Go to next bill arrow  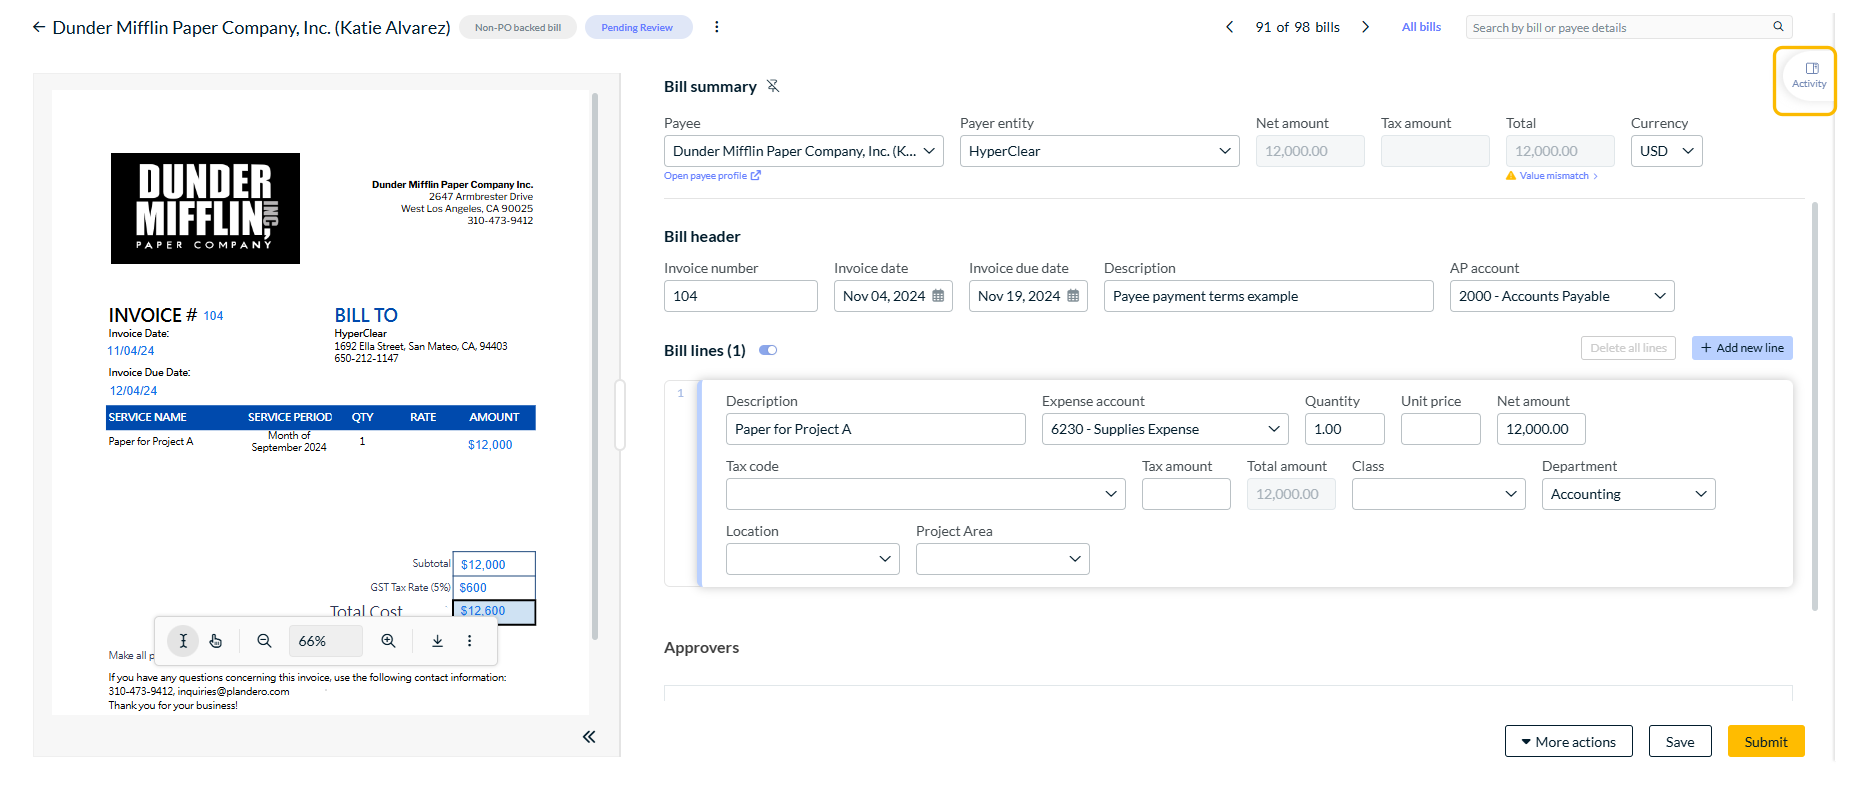[1365, 27]
